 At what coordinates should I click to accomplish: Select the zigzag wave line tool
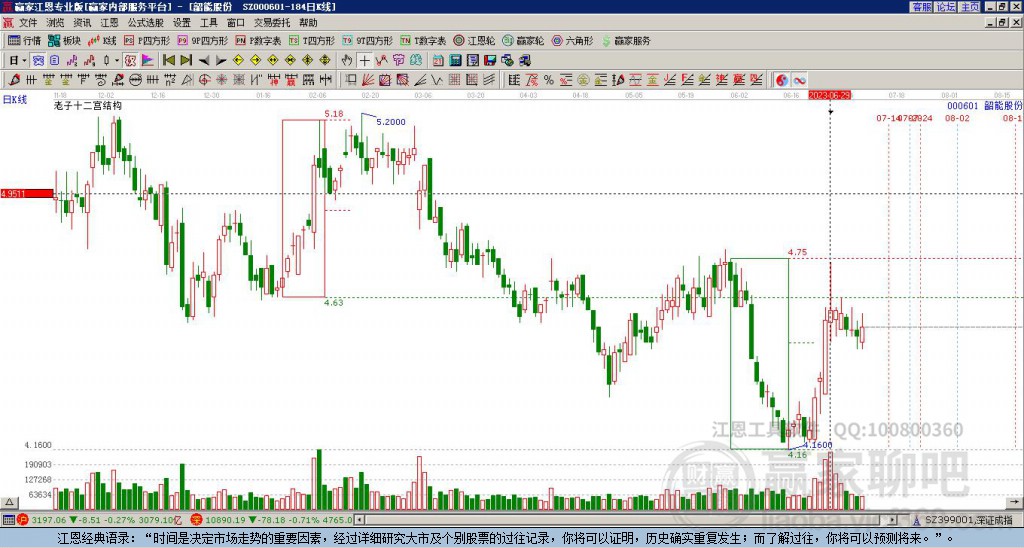pyautogui.click(x=437, y=80)
